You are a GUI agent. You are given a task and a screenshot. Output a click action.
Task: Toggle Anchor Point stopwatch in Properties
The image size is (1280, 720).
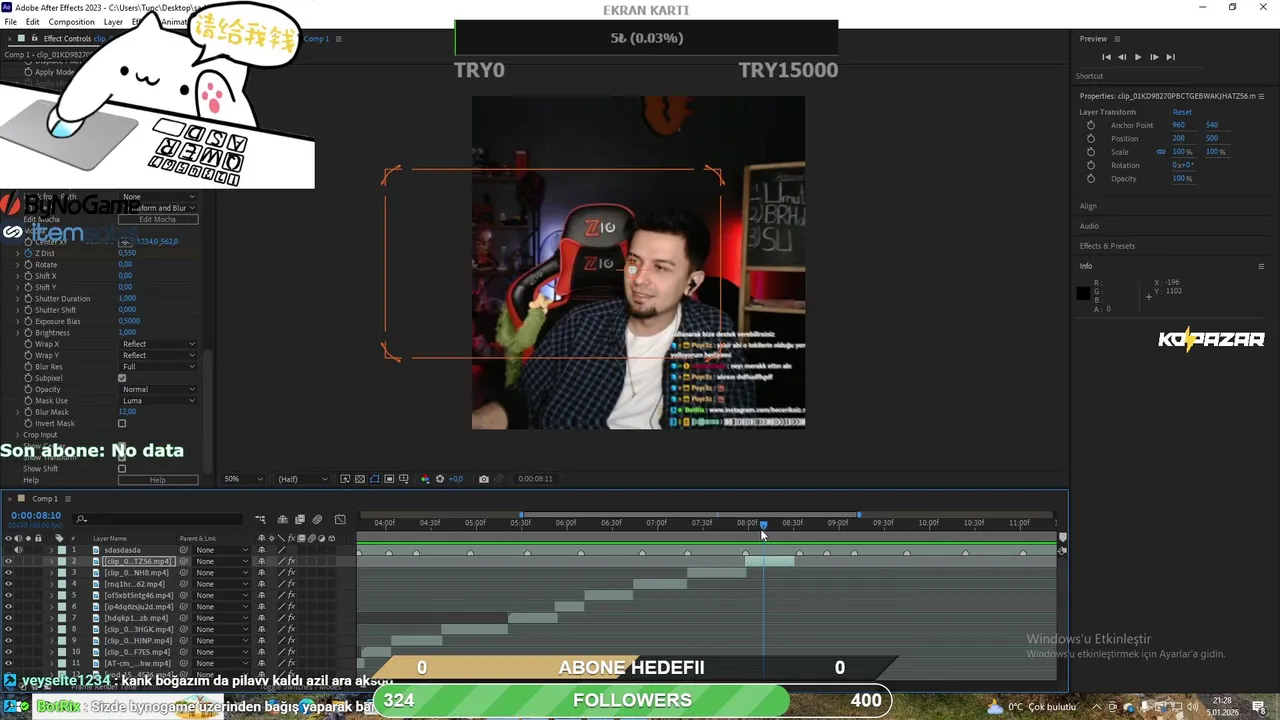pyautogui.click(x=1091, y=125)
